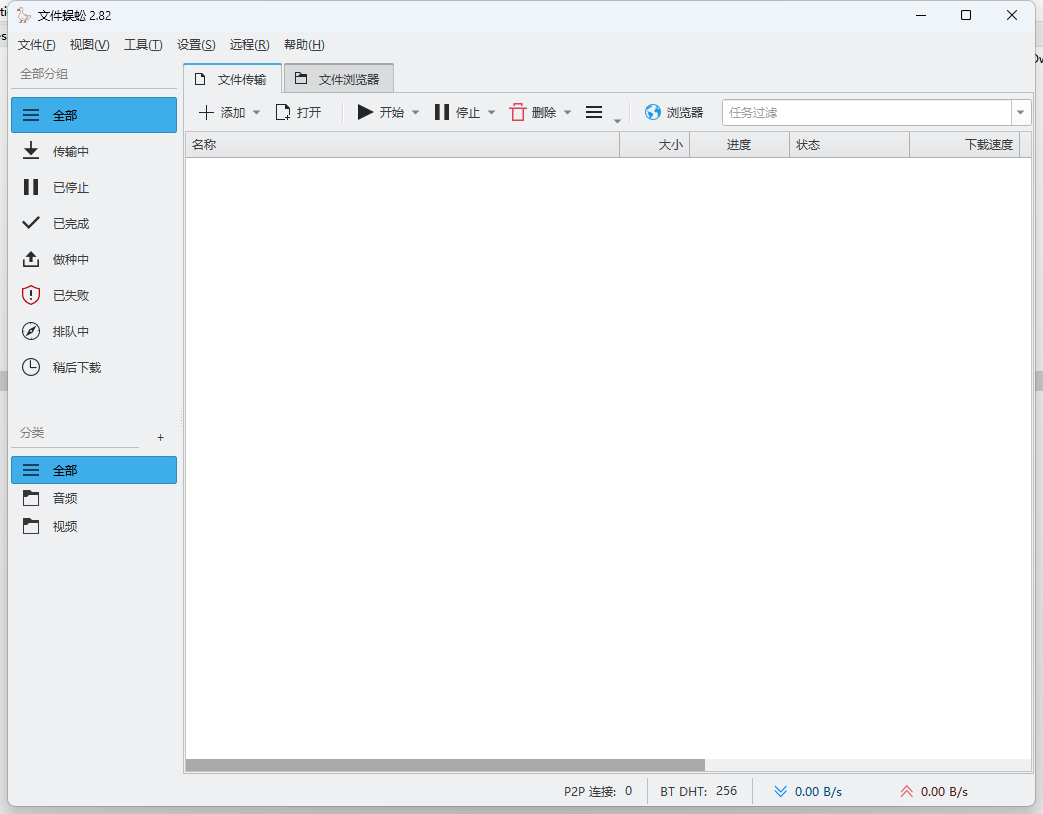Create a new category with the + button
The width and height of the screenshot is (1043, 814).
[x=160, y=437]
